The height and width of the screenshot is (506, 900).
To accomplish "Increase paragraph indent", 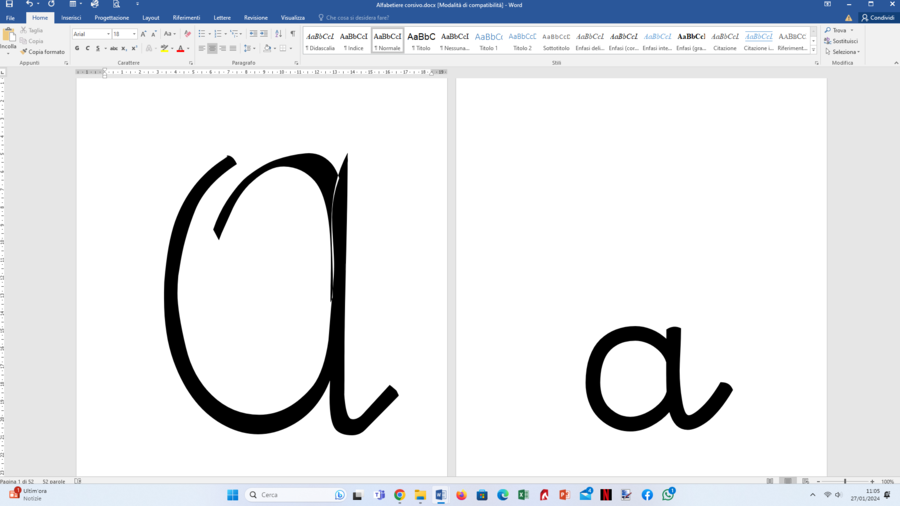I will point(263,34).
